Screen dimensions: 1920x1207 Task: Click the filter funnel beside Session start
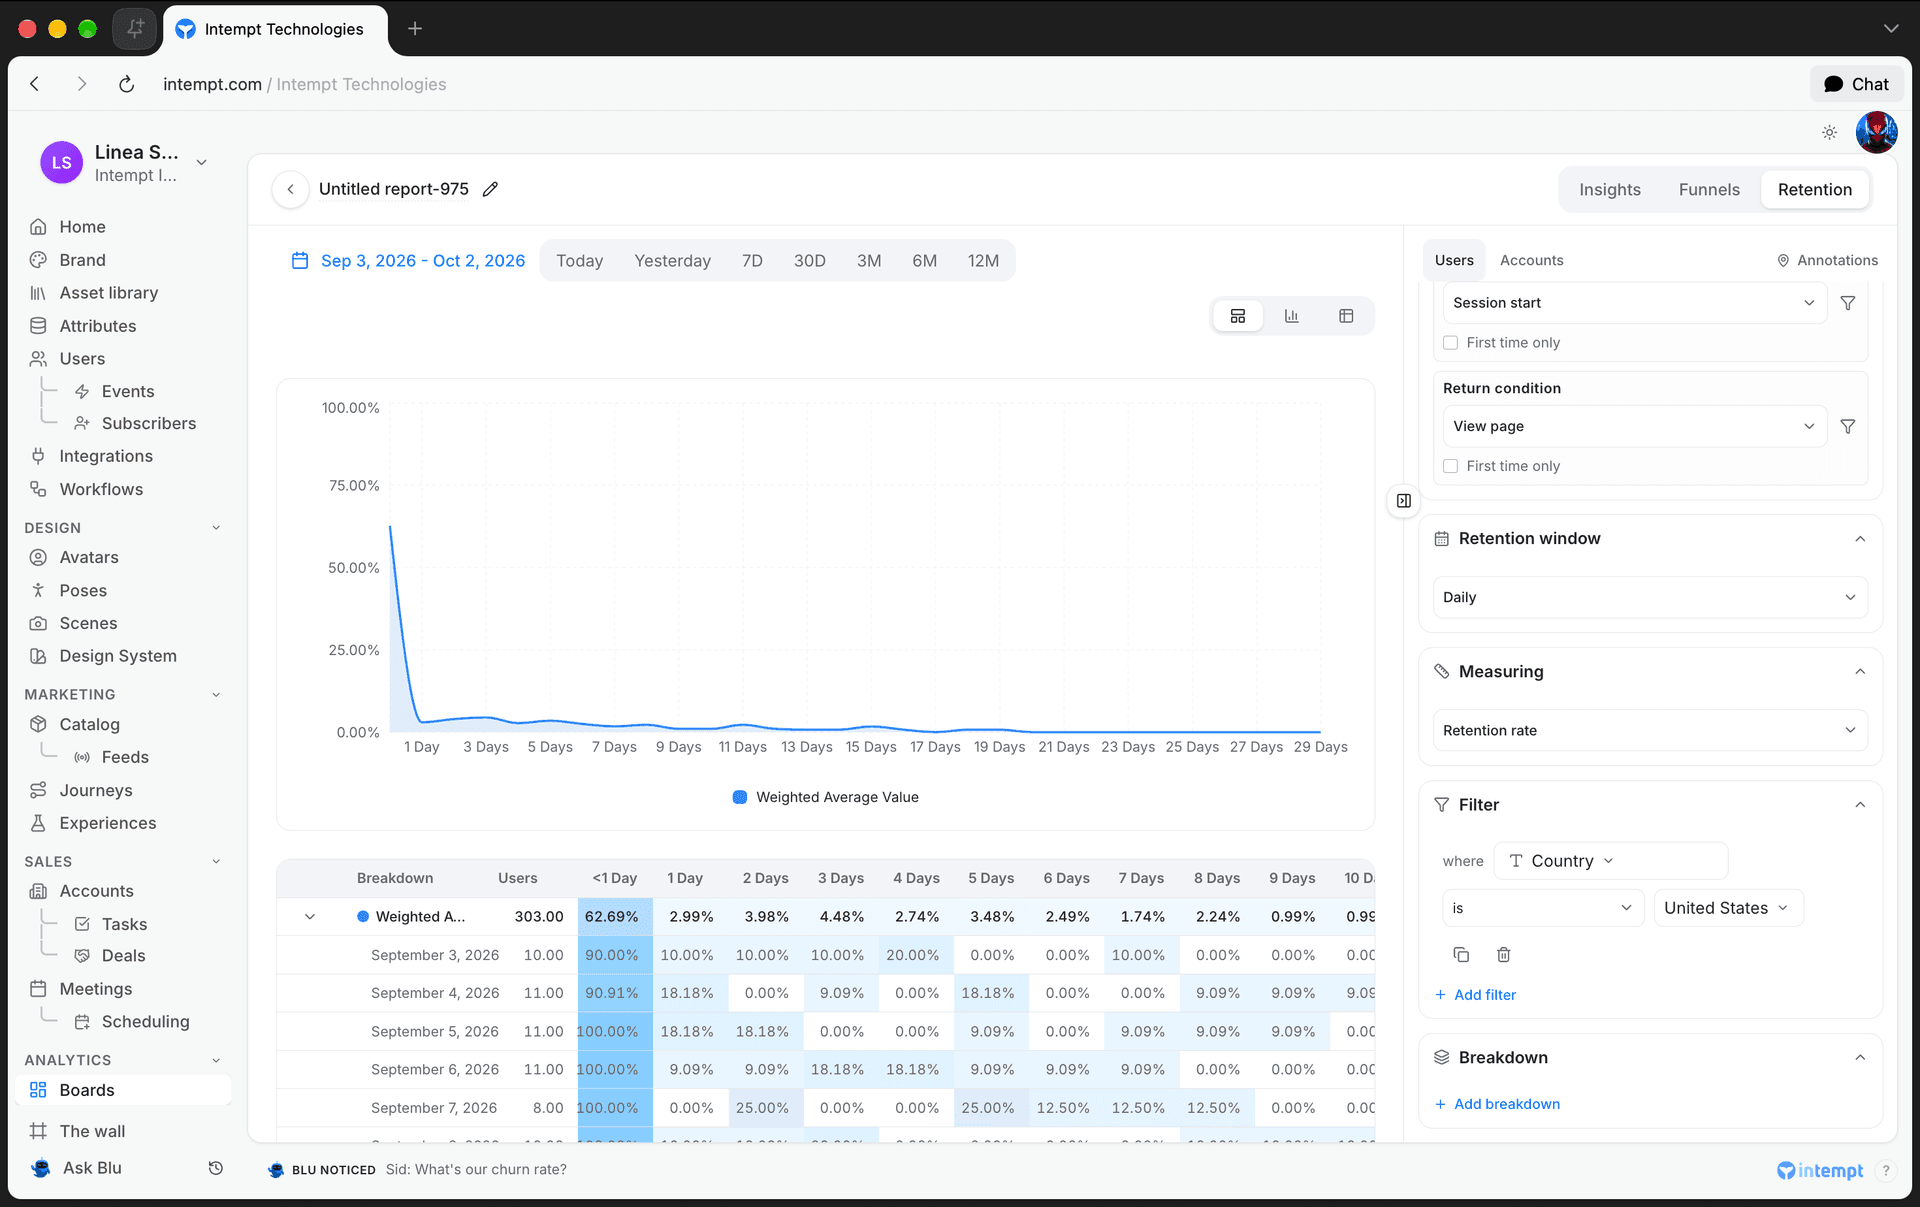[1848, 303]
